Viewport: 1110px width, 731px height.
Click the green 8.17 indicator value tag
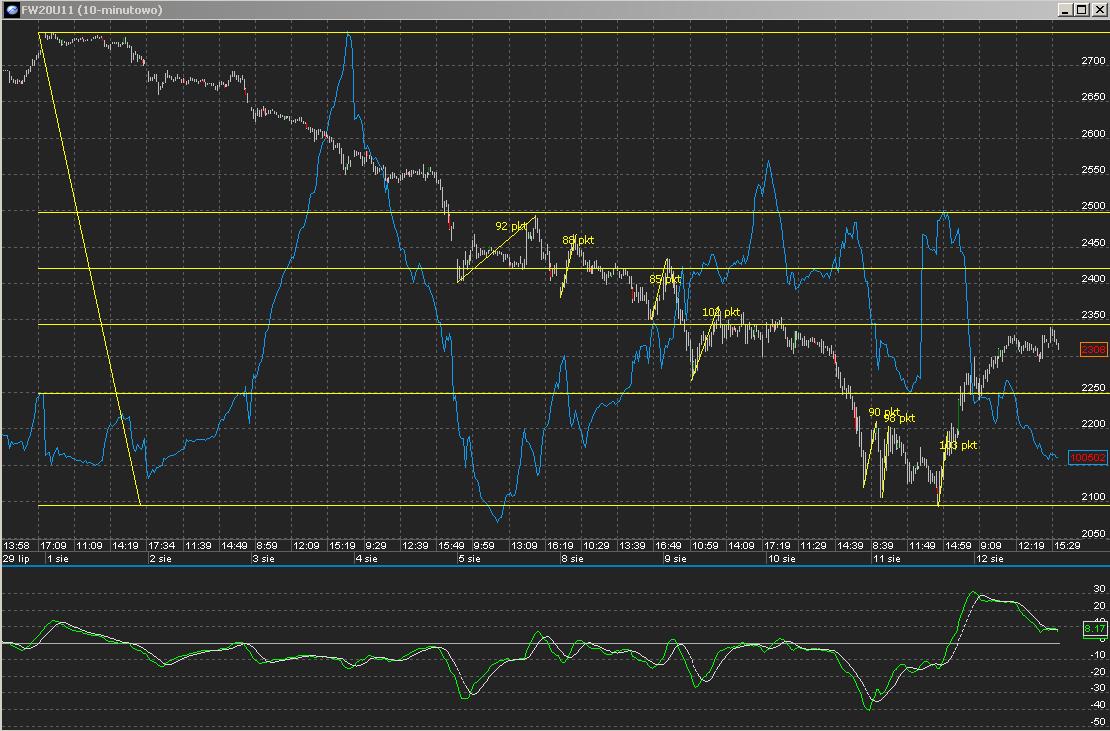pyautogui.click(x=1094, y=628)
